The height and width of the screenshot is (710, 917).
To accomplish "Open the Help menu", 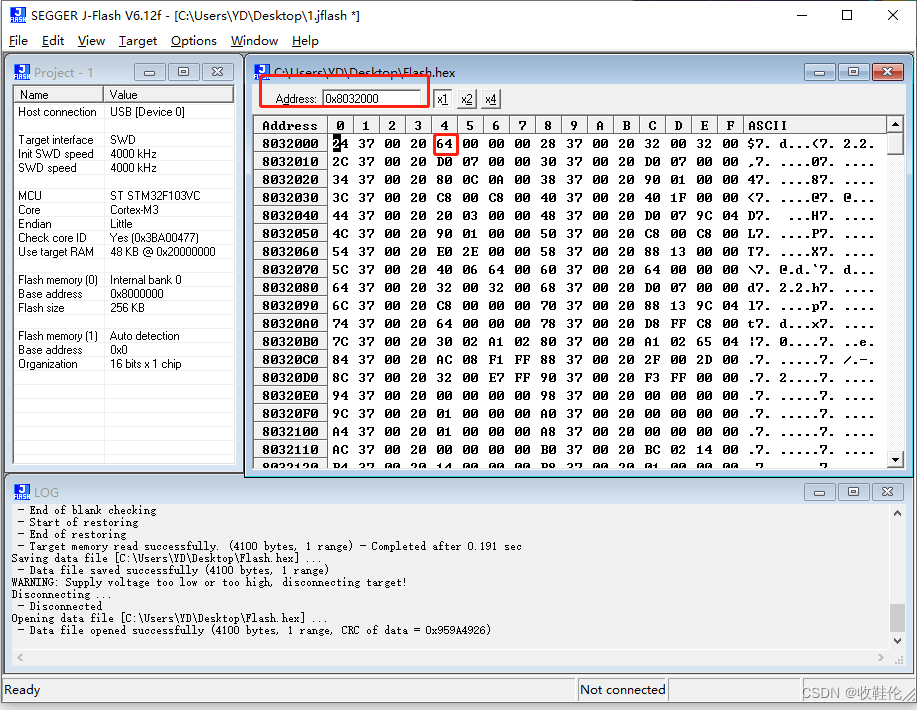I will coord(306,41).
